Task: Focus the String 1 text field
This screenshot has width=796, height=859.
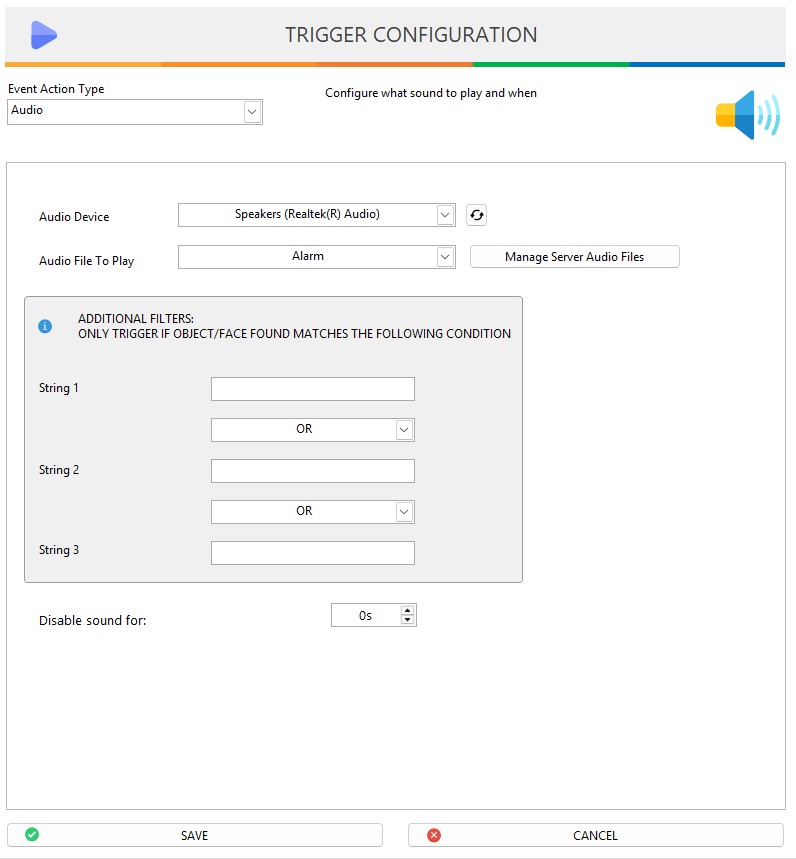Action: pyautogui.click(x=313, y=389)
